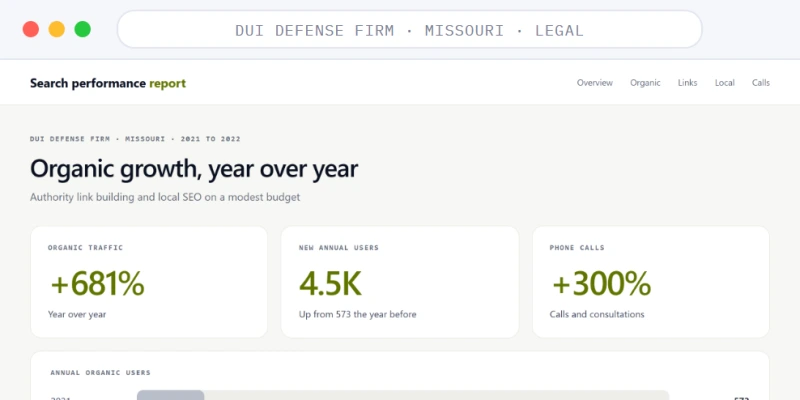
Task: Select the +681% organic traffic figure
Action: [97, 284]
